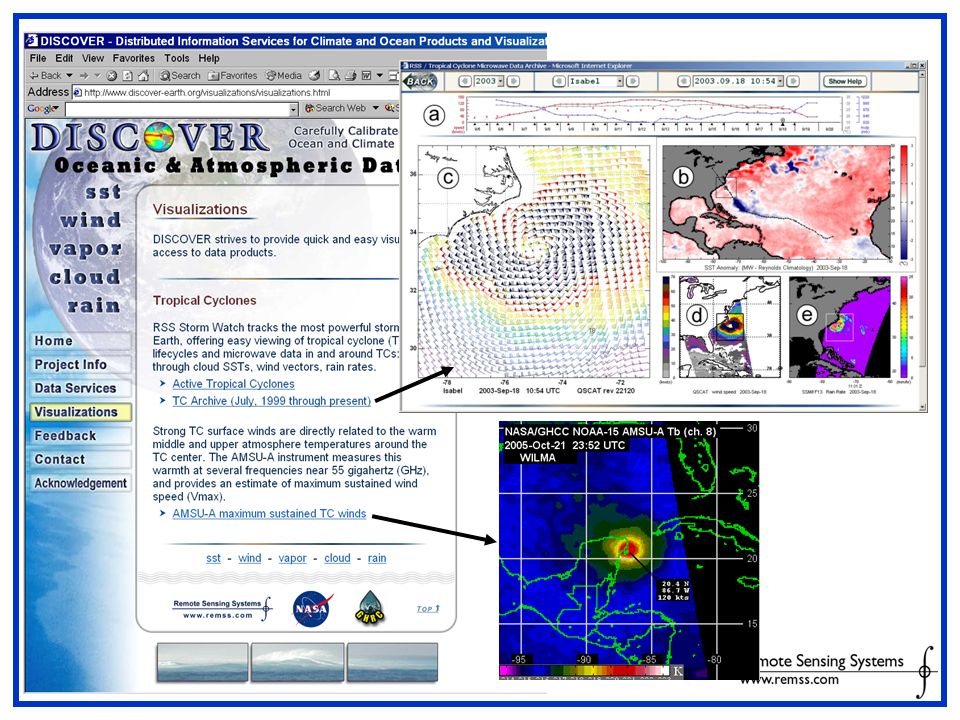The image size is (960, 720).
Task: Click the Forward arrow in browser toolbar
Action: coord(84,76)
